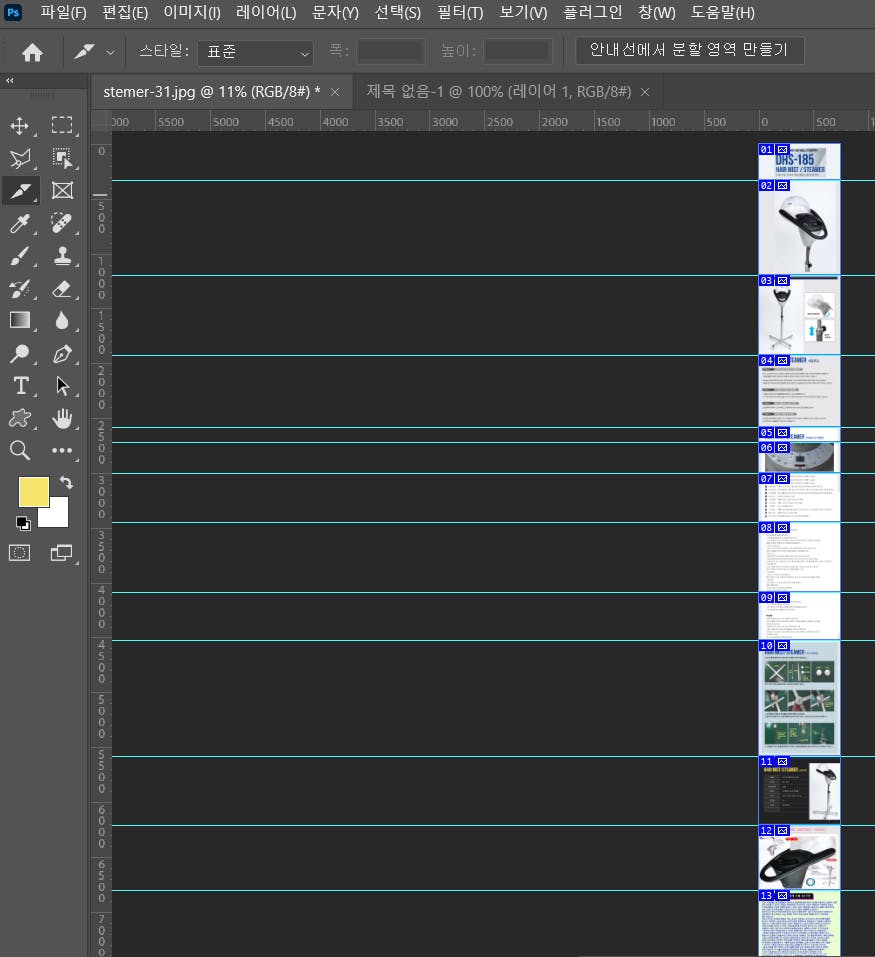The image size is (875, 957).
Task: Open the 스타일 dropdown set to 표준
Action: [x=255, y=52]
